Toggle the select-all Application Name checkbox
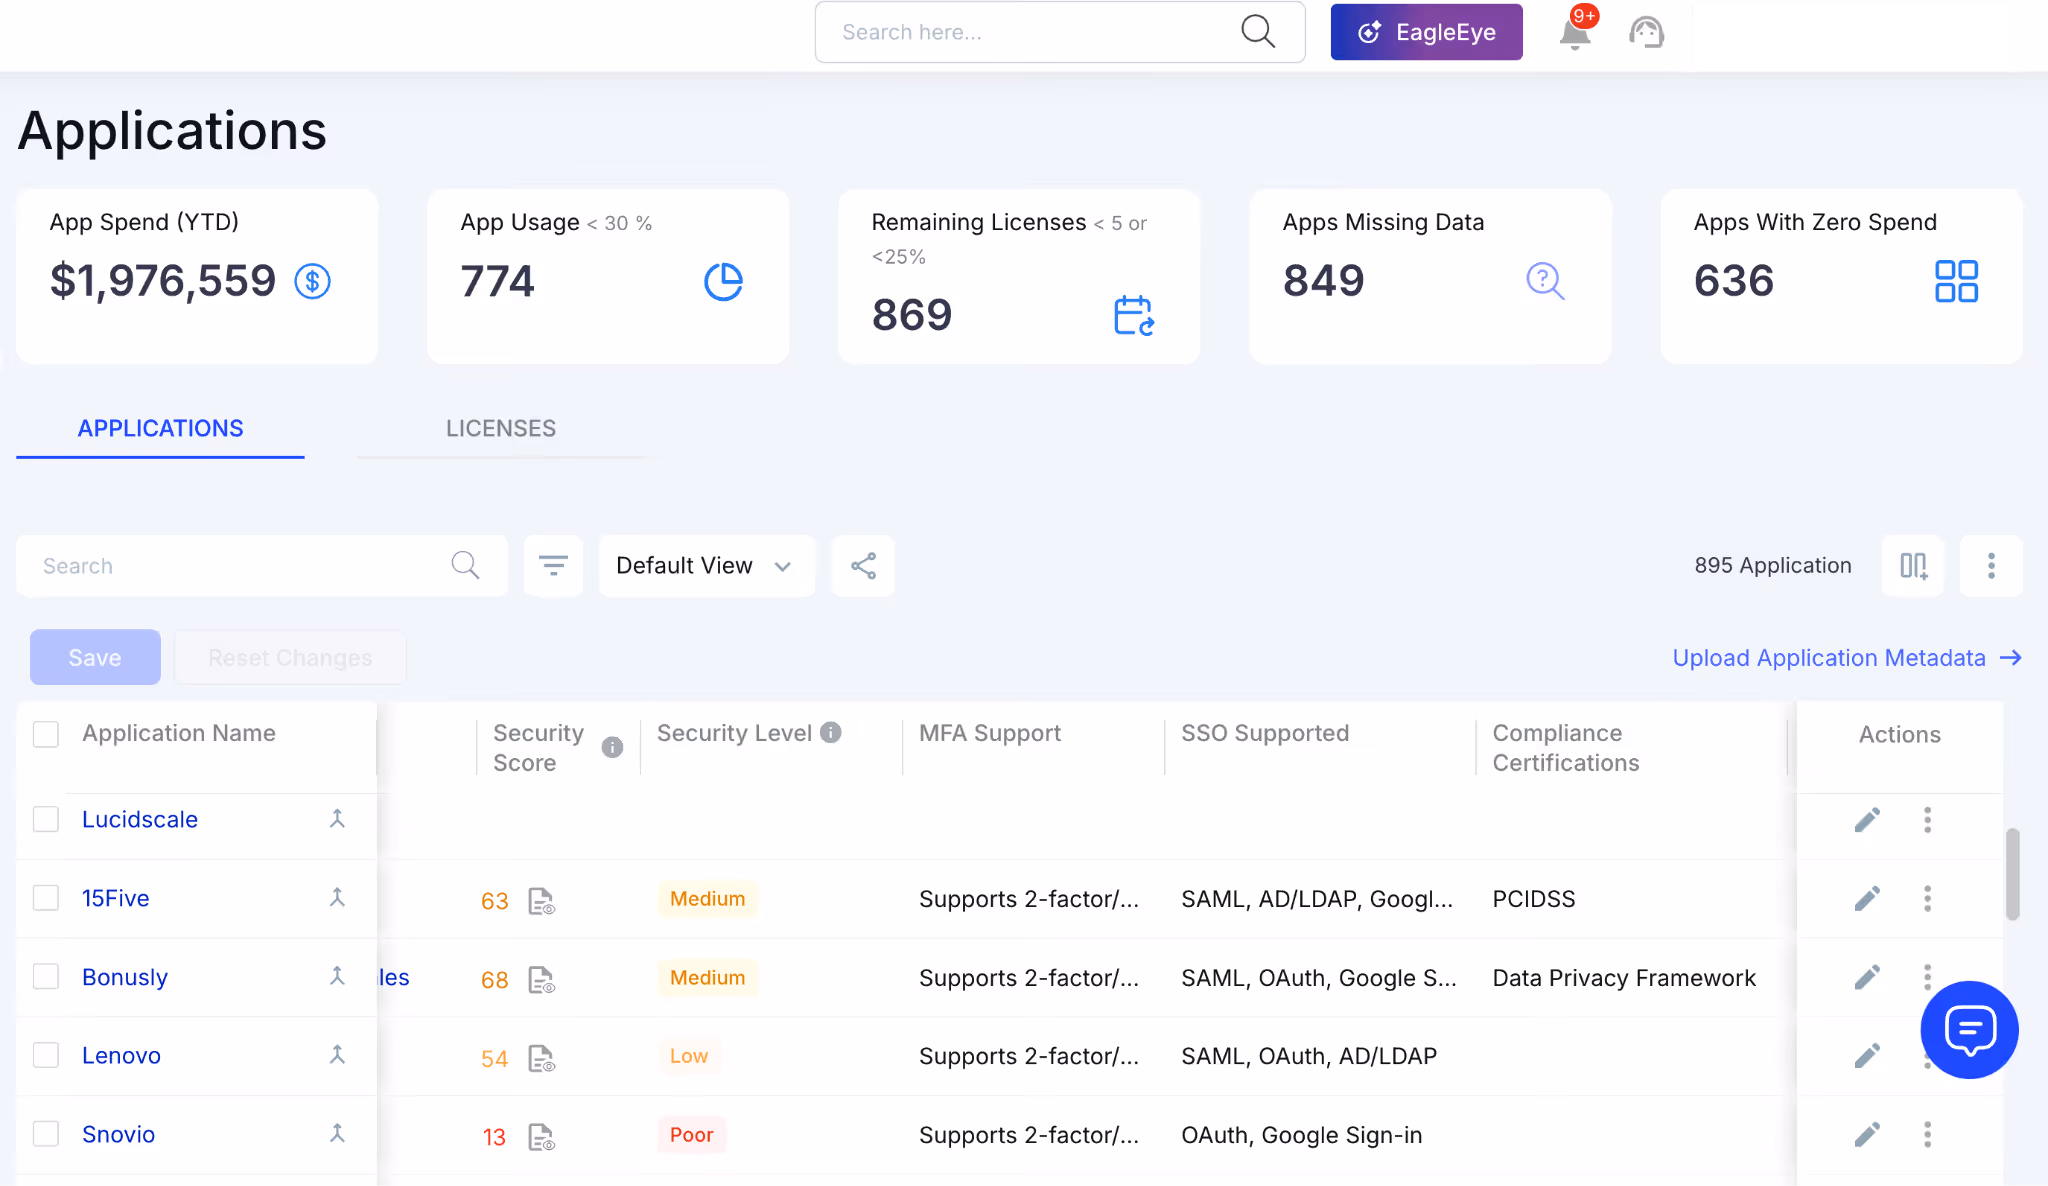The image size is (2048, 1186). pos(46,734)
